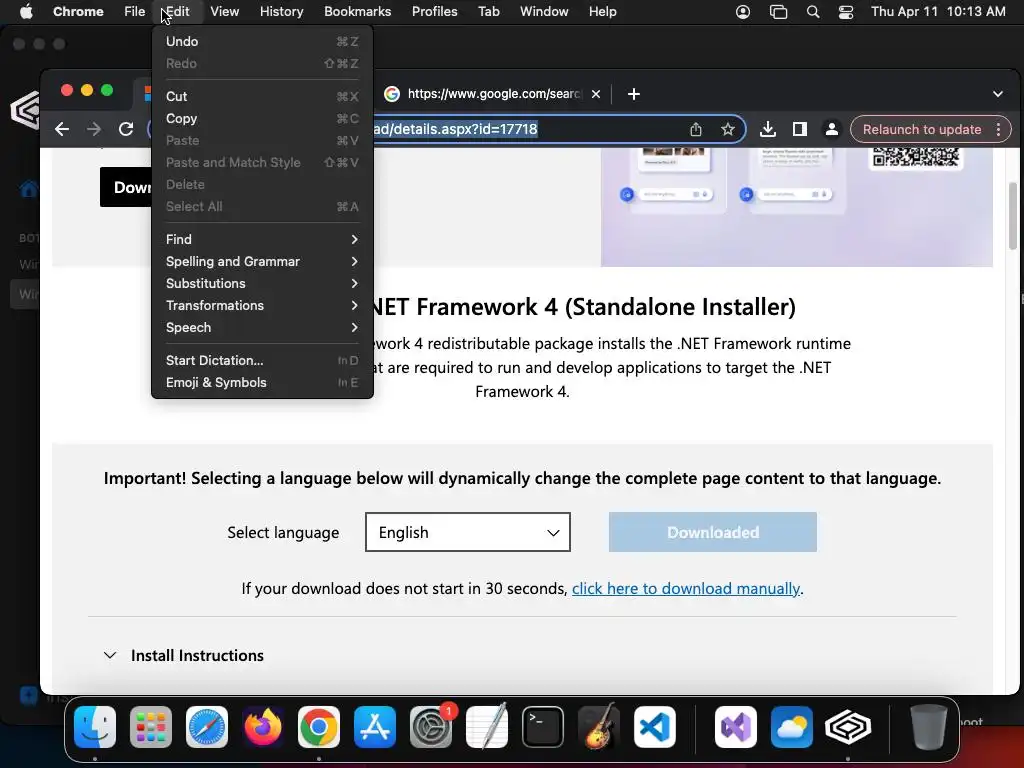Click the Relaunch to update button

921,129
